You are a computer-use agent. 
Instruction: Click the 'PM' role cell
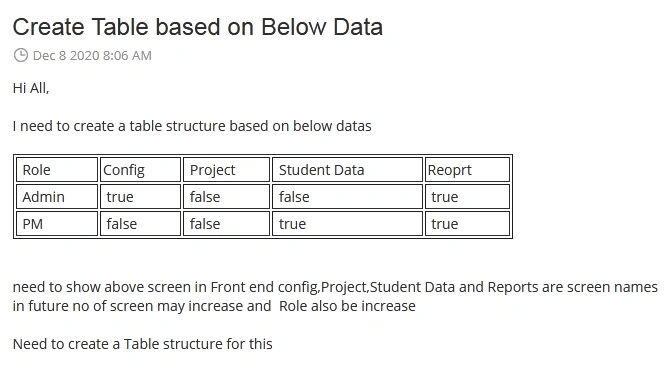(57, 223)
